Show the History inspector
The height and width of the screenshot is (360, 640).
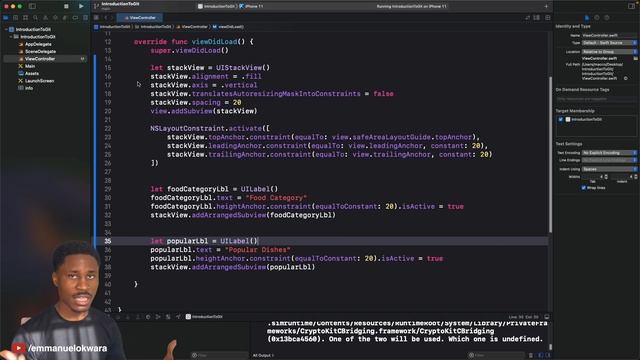(597, 18)
